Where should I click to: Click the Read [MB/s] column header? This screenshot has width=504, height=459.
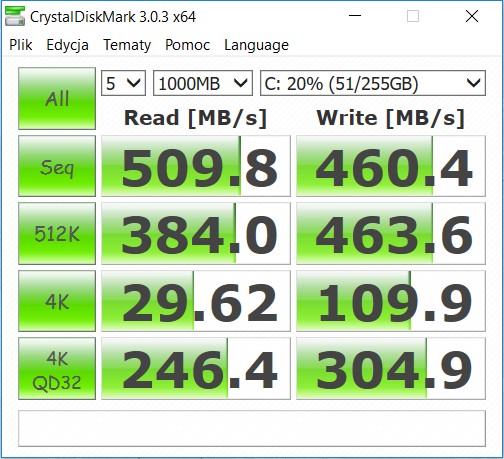click(195, 118)
